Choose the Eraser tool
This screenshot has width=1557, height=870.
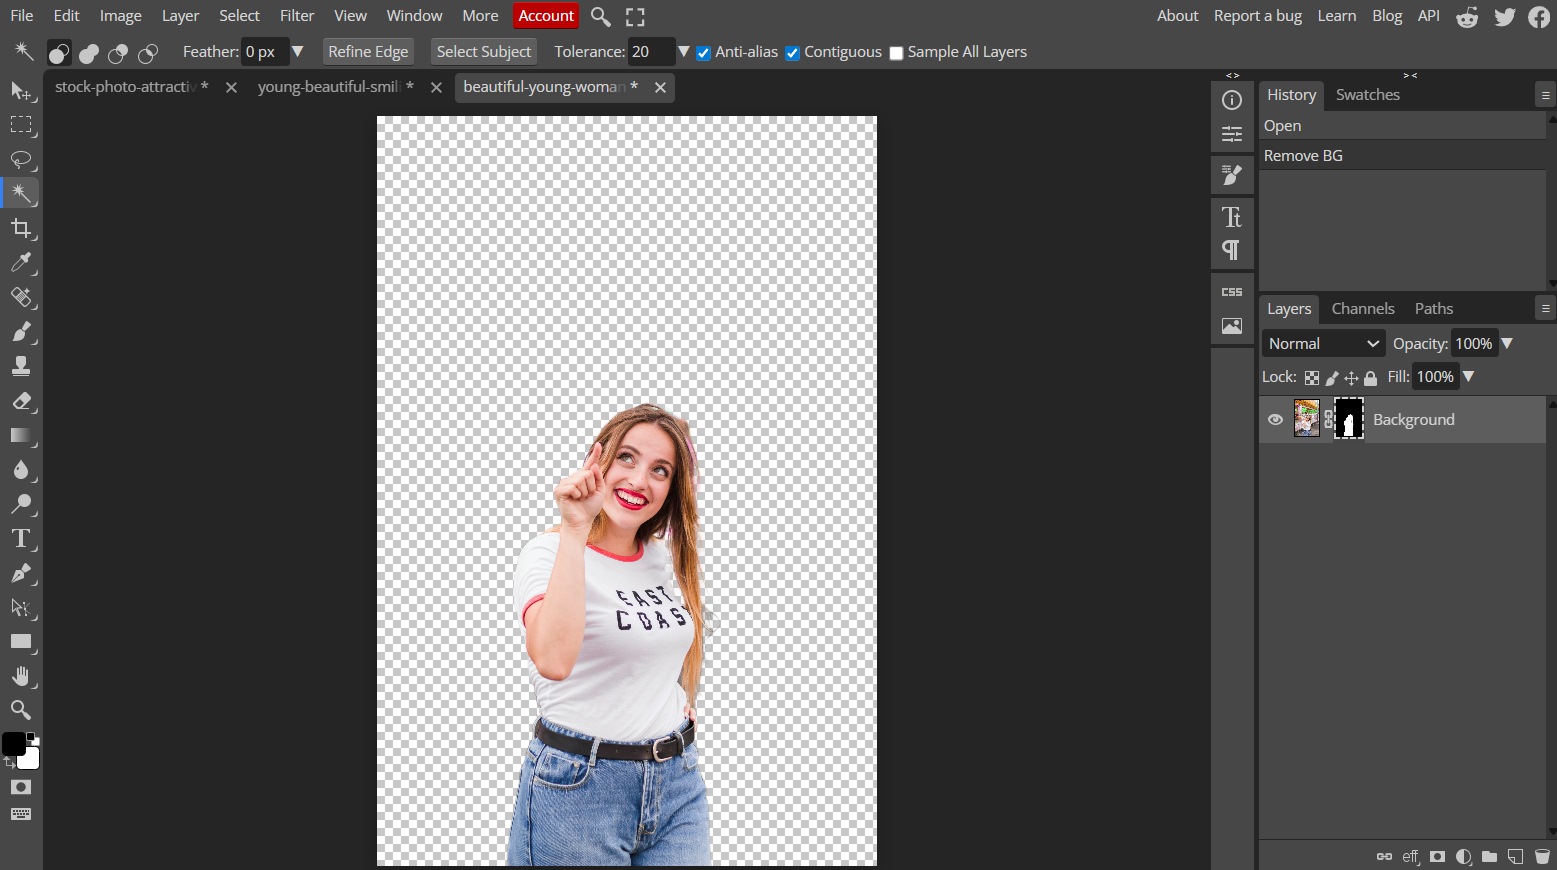pos(22,401)
